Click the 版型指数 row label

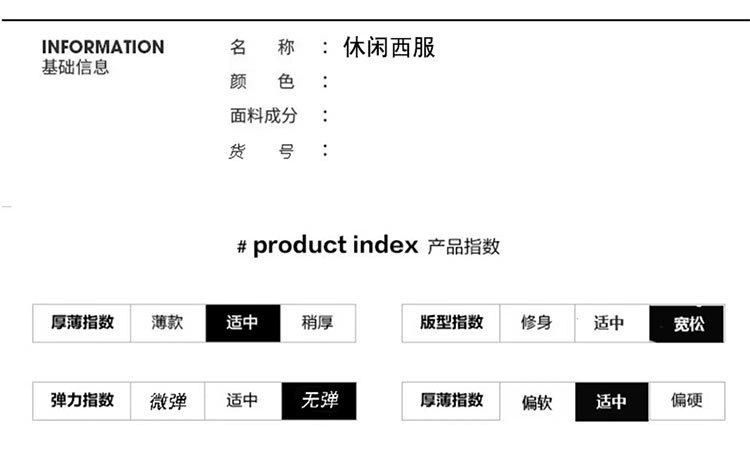451,323
